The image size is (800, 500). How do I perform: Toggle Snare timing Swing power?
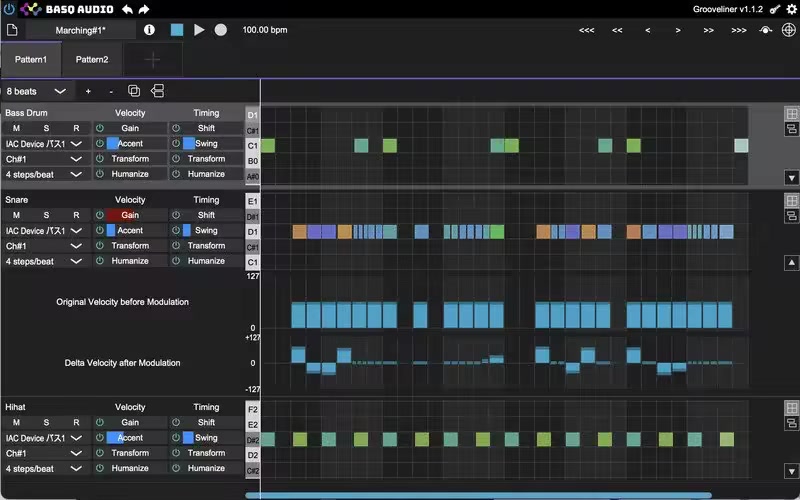click(x=175, y=230)
